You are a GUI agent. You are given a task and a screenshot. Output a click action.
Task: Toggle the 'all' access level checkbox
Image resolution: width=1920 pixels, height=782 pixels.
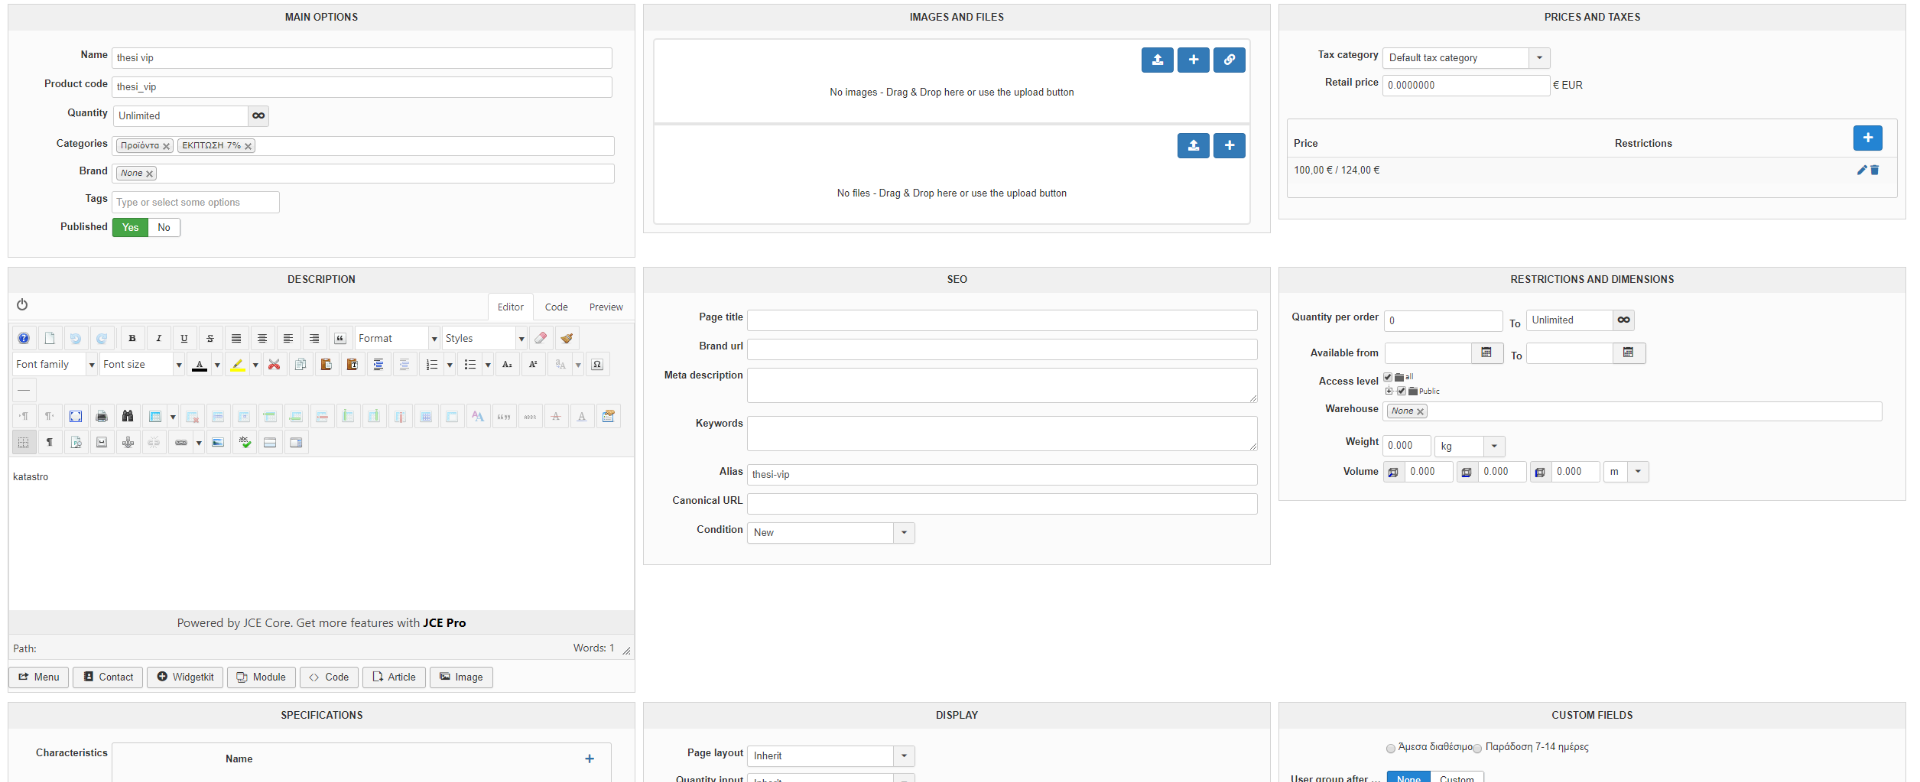coord(1388,377)
